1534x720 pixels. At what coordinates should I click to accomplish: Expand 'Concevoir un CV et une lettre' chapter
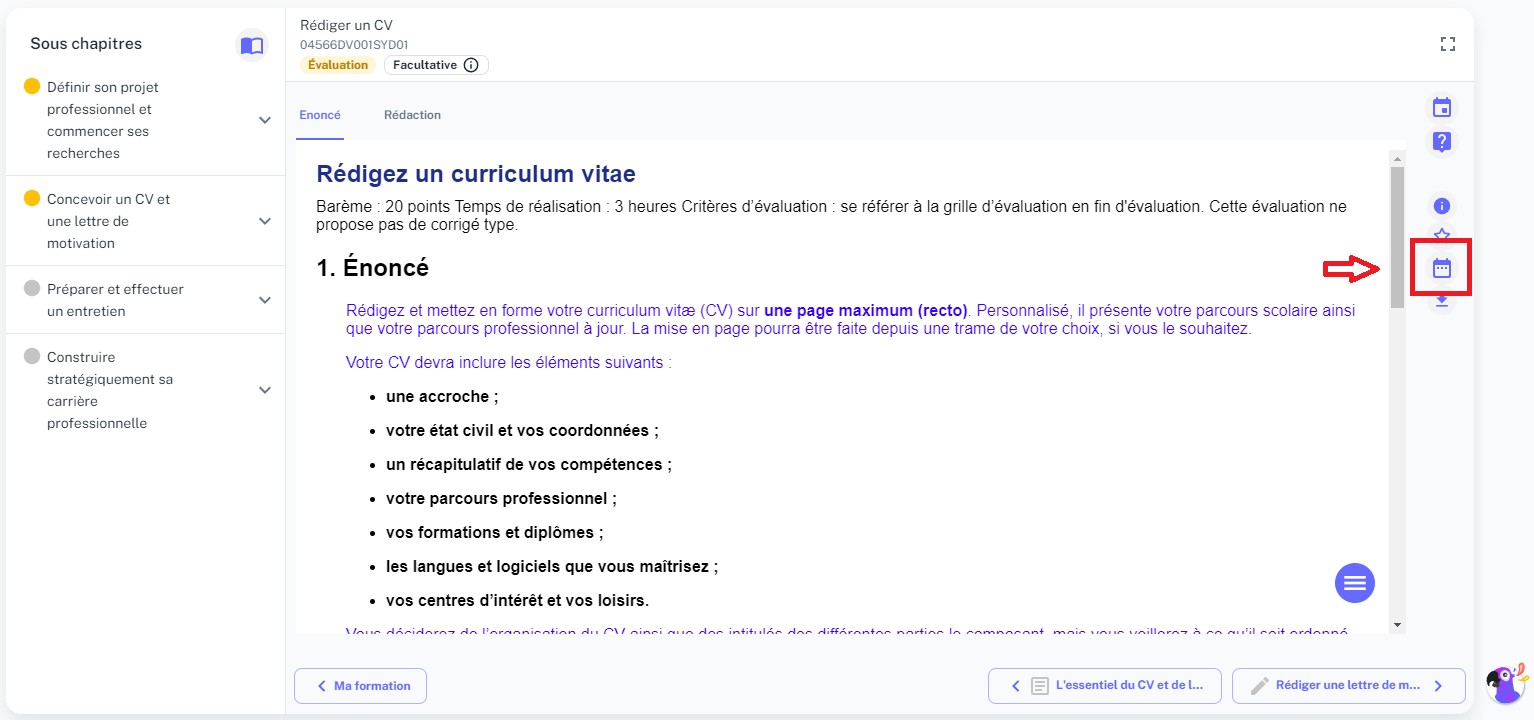pyautogui.click(x=265, y=221)
